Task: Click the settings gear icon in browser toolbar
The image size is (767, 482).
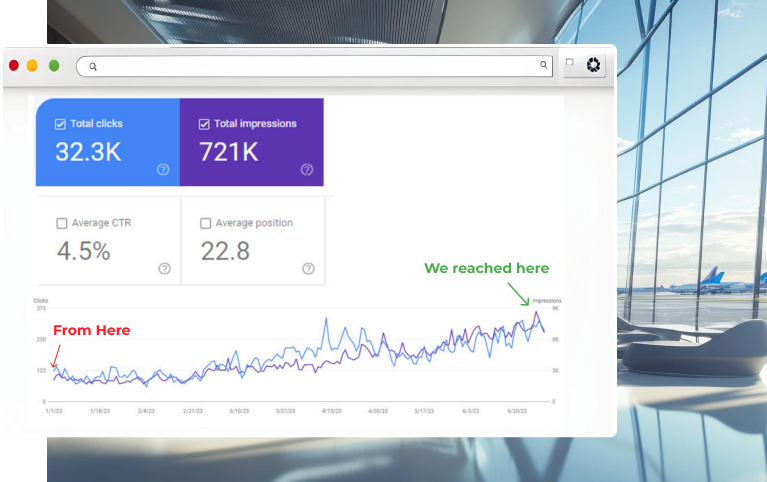Action: tap(593, 65)
